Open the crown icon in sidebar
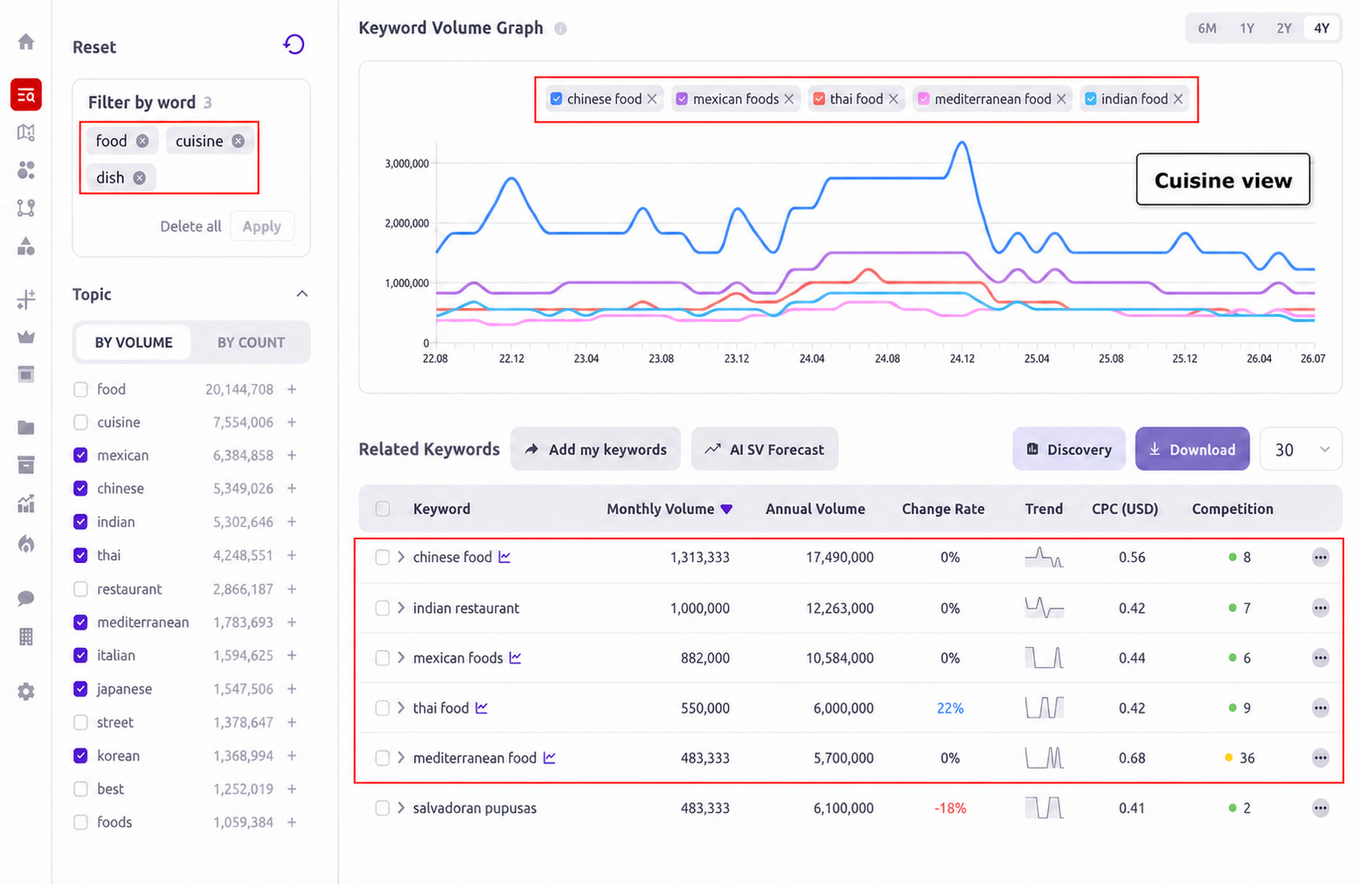Viewport: 1360px width, 884px height. click(x=26, y=337)
